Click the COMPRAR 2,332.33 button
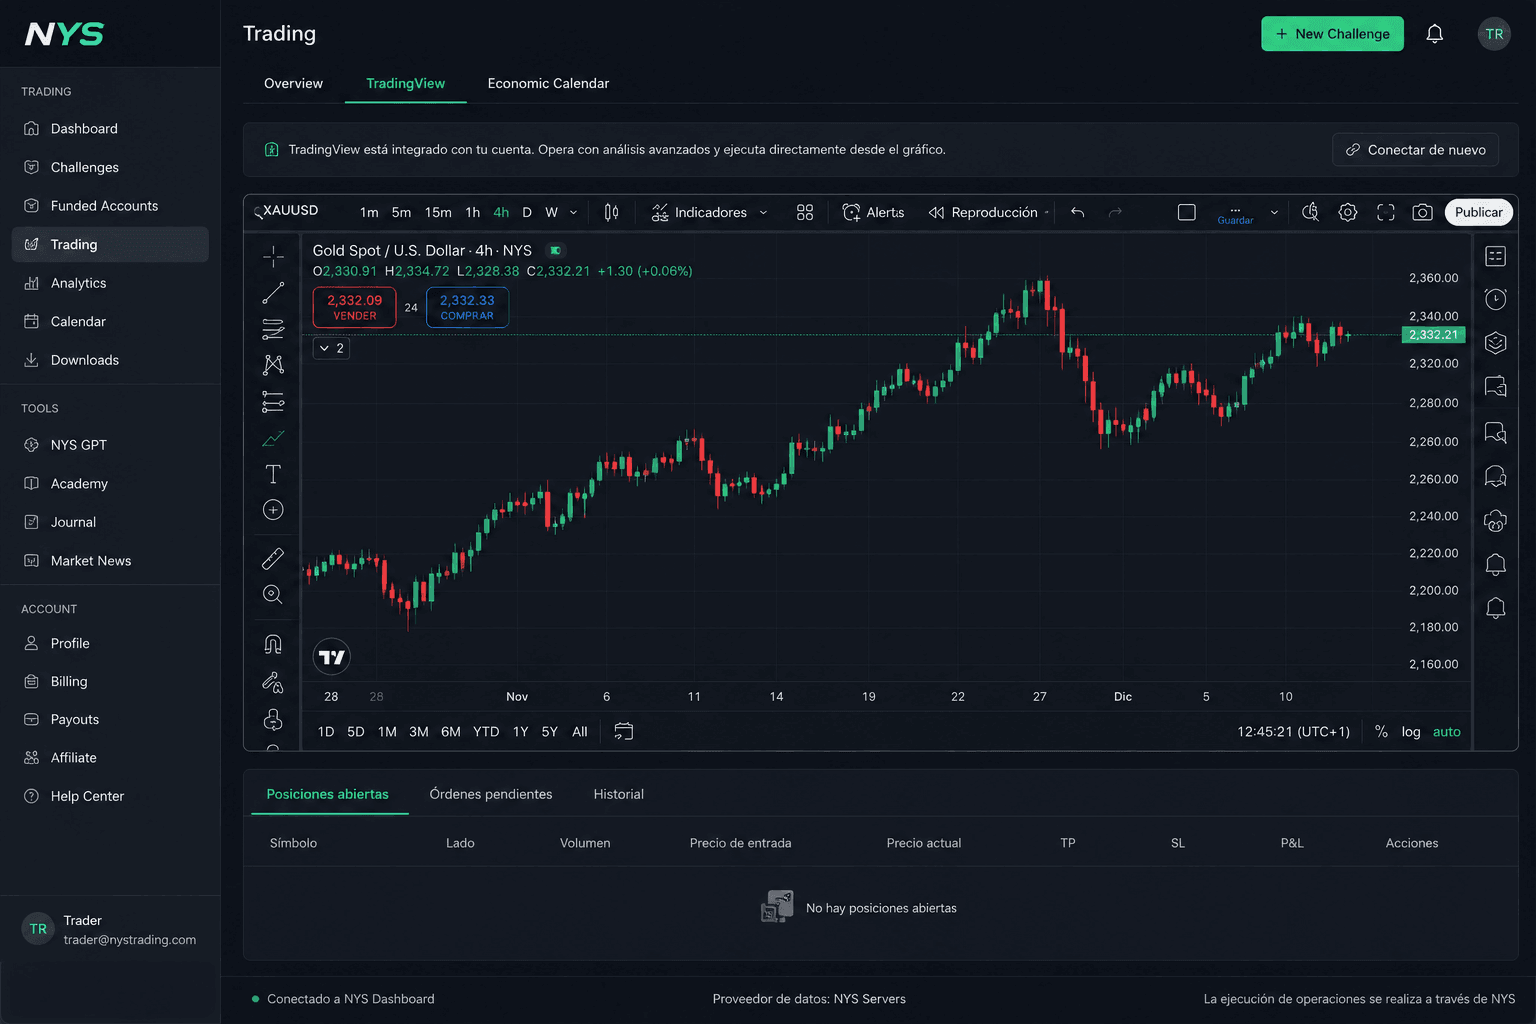The height and width of the screenshot is (1024, 1536). pyautogui.click(x=467, y=307)
